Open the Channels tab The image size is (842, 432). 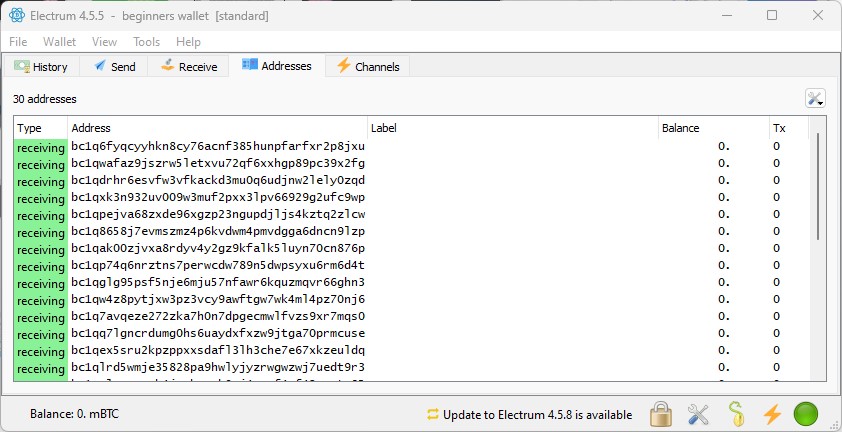pos(368,67)
